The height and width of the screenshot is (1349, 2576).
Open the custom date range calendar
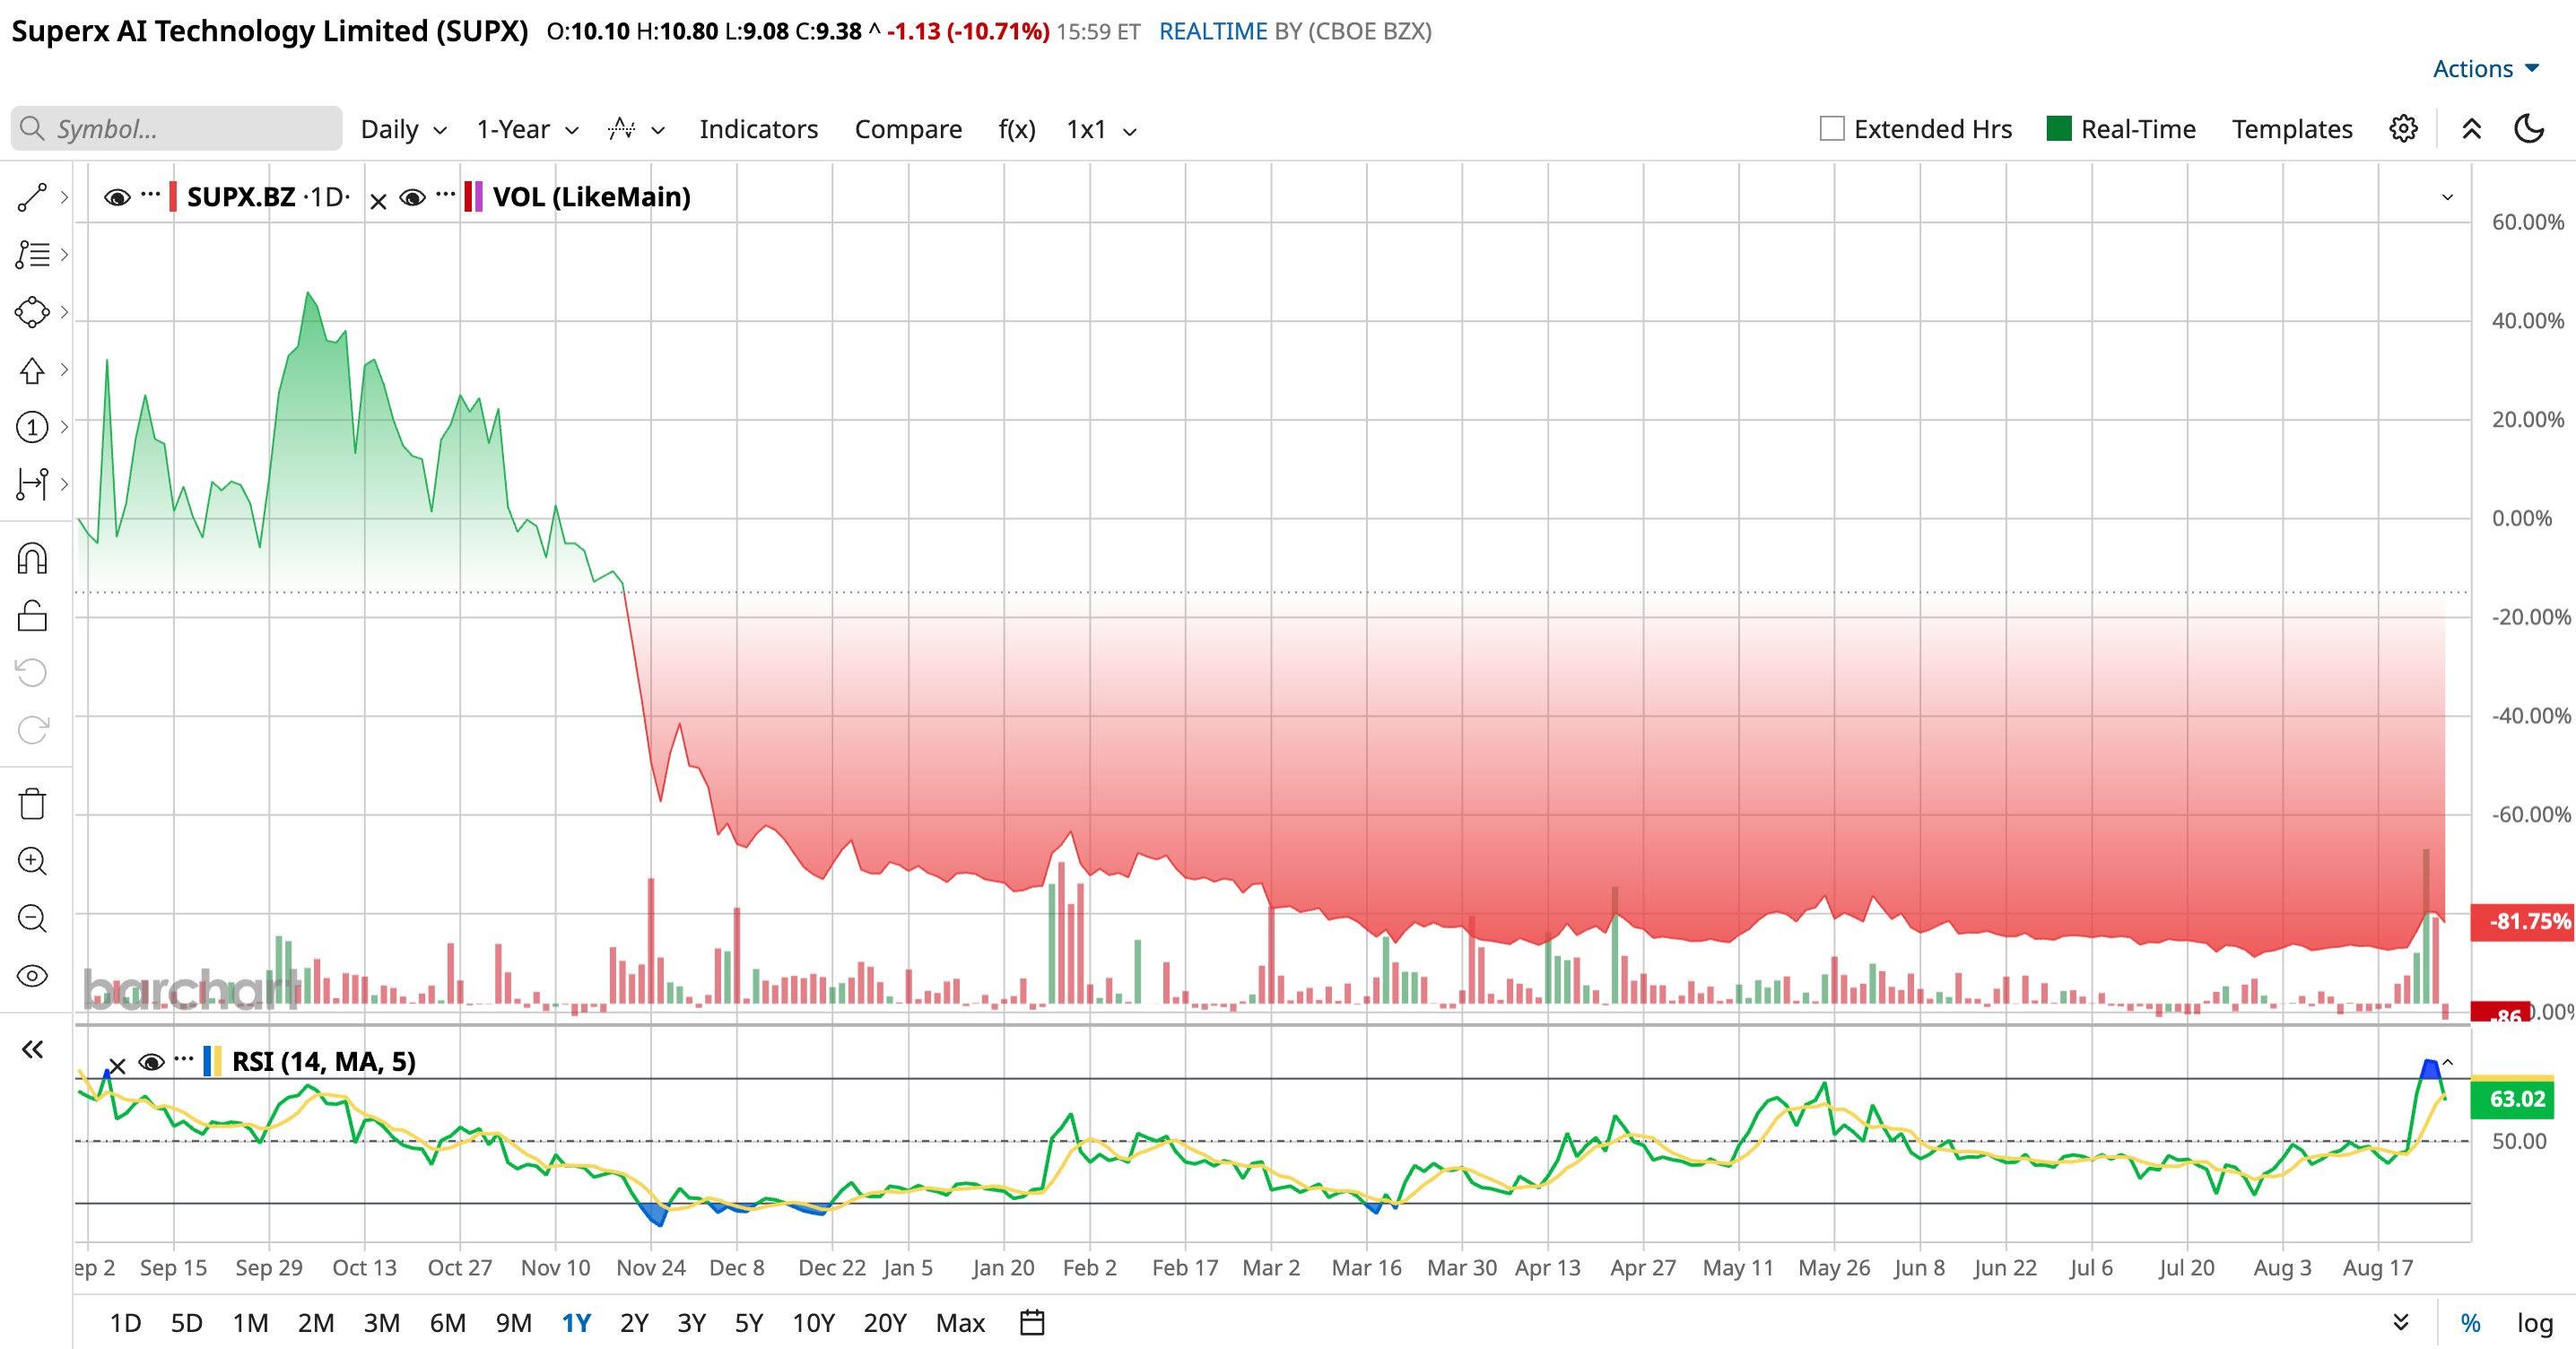[x=1032, y=1322]
